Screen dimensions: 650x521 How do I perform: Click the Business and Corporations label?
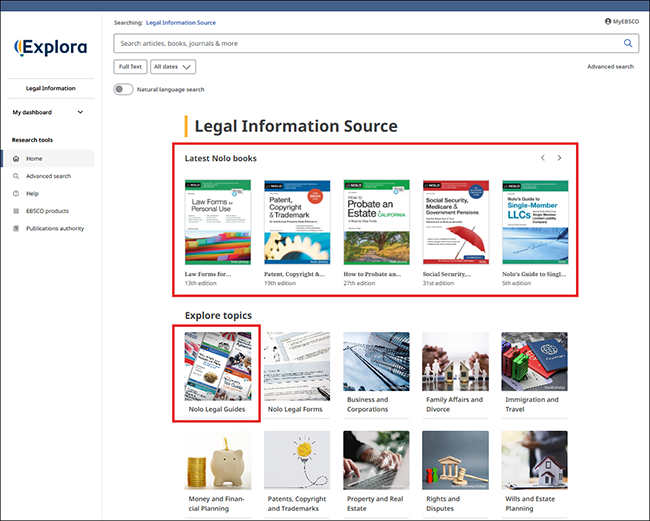[x=368, y=404]
